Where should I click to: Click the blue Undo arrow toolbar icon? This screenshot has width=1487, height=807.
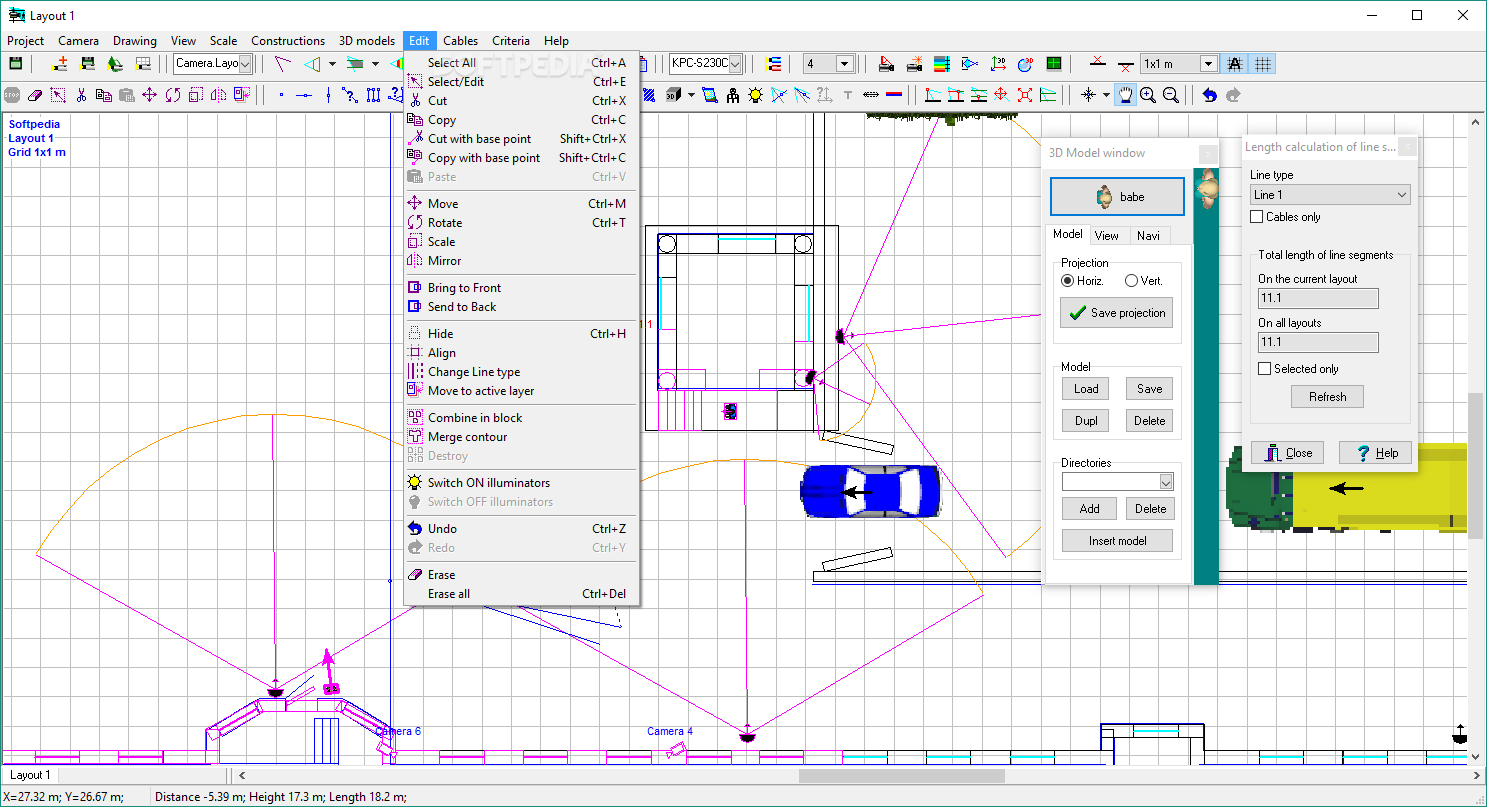coord(1210,95)
